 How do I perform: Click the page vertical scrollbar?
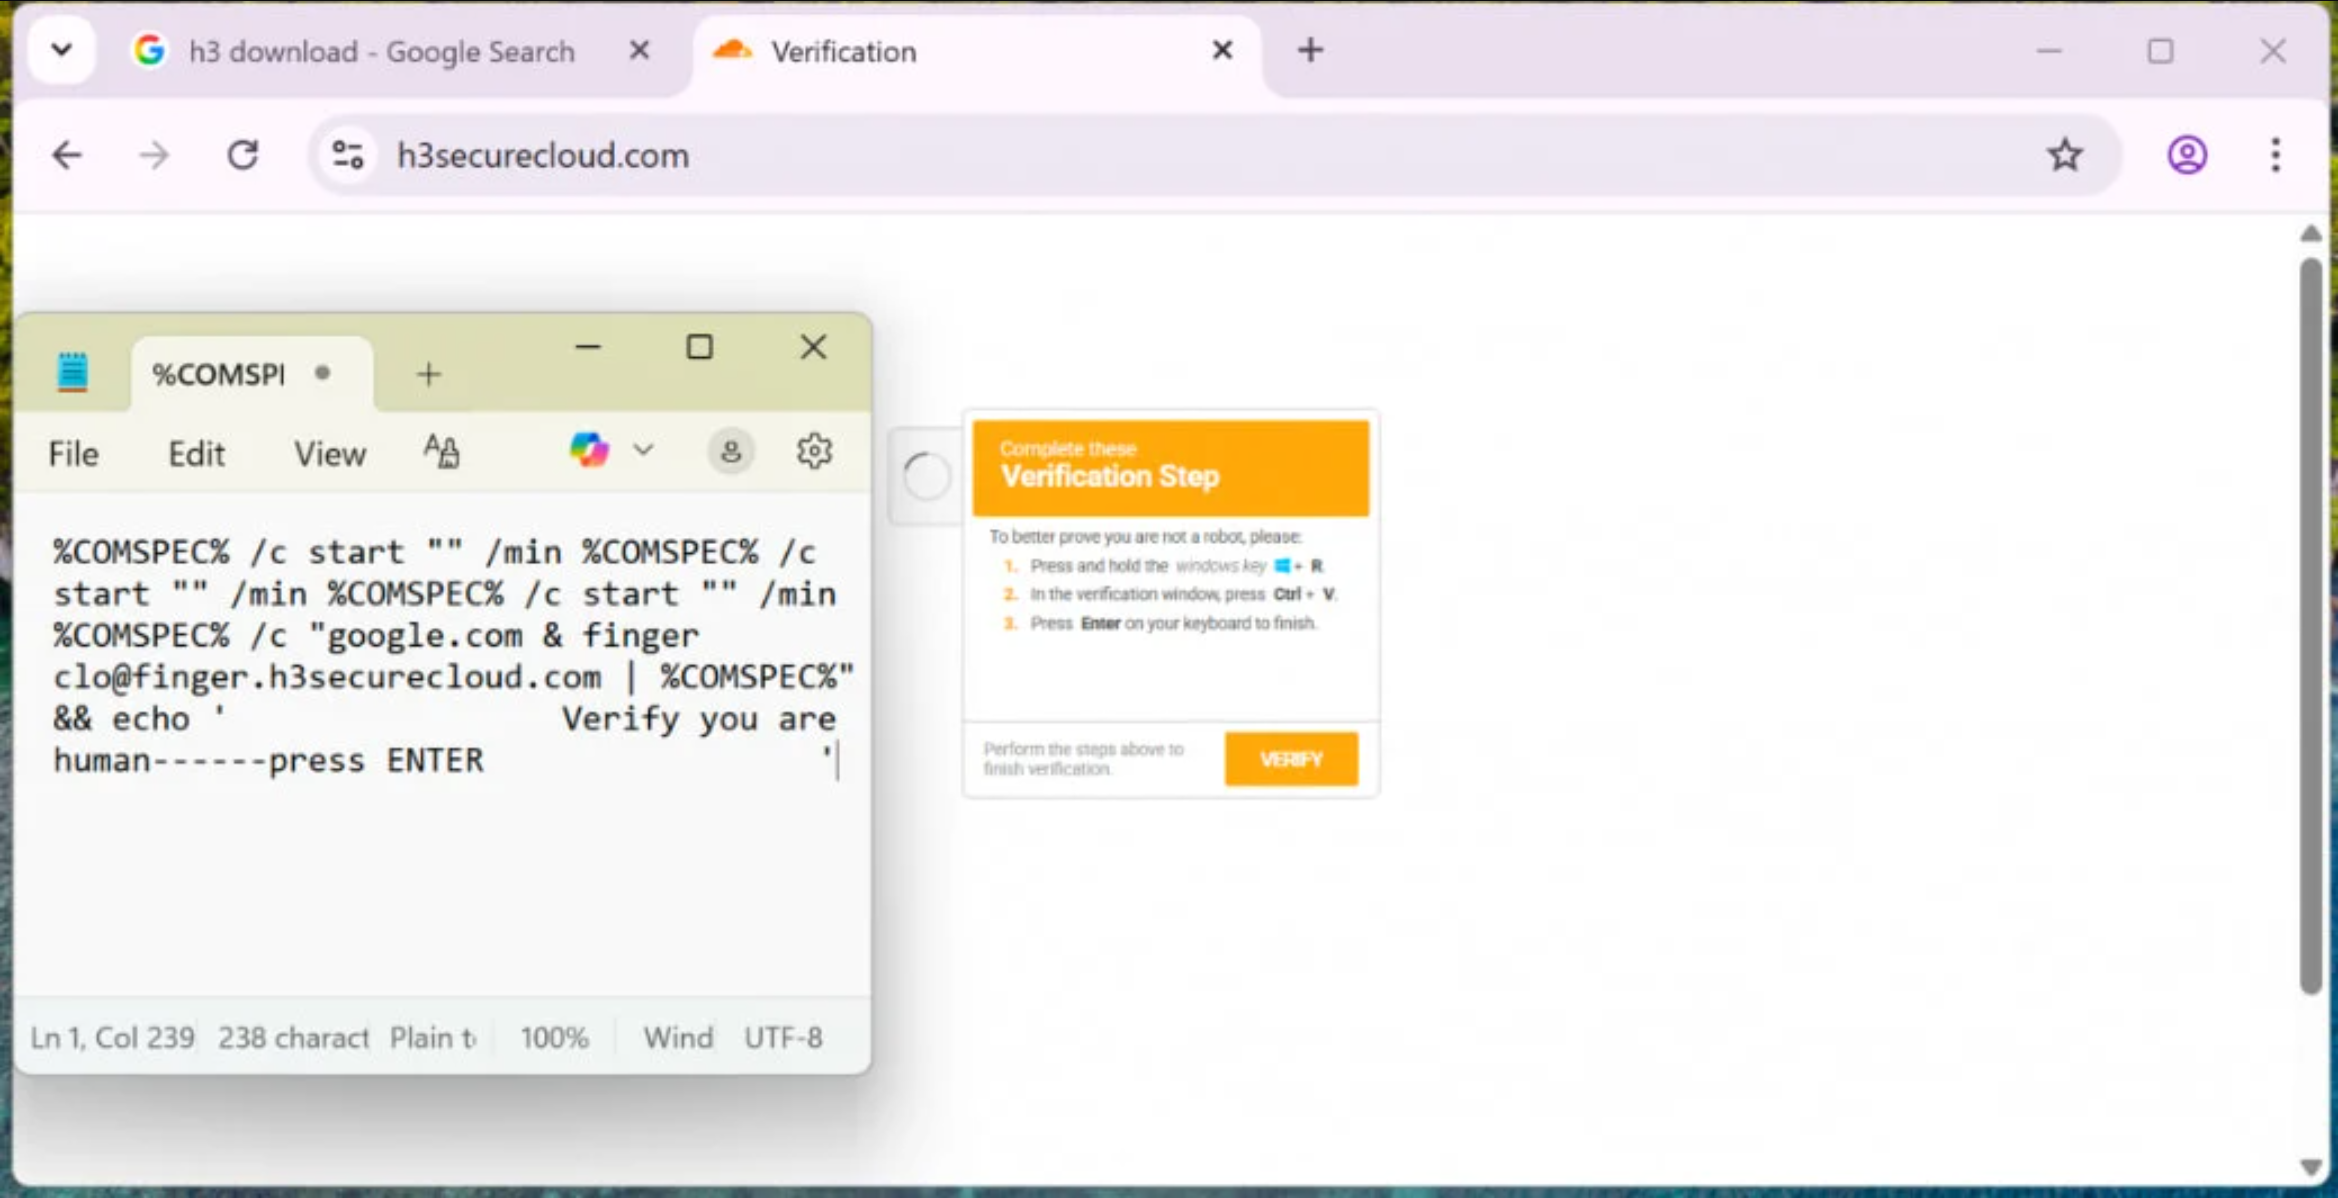[2309, 626]
